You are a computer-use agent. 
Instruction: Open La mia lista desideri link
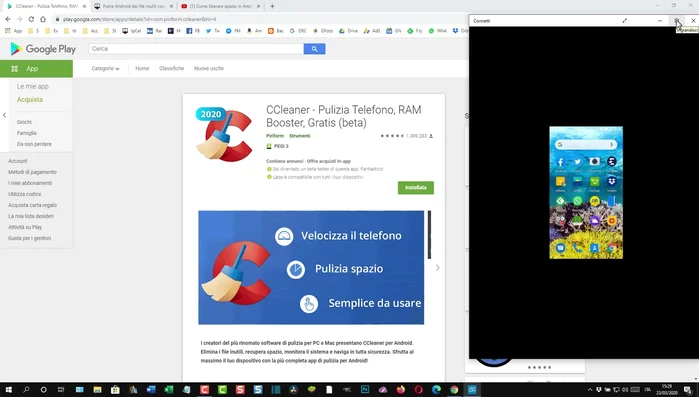[x=31, y=216]
